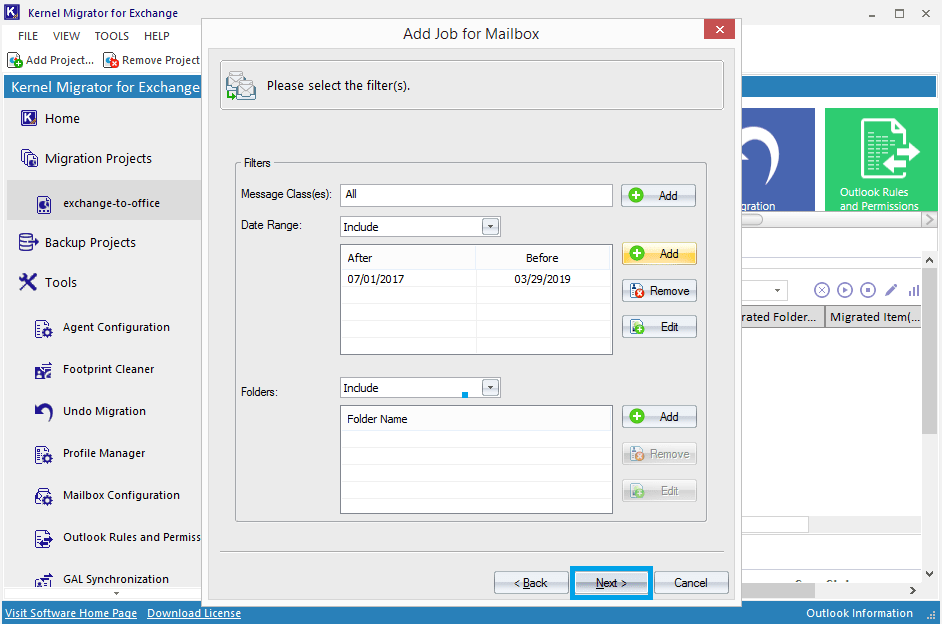Click the Migration Projects icon

tap(29, 158)
